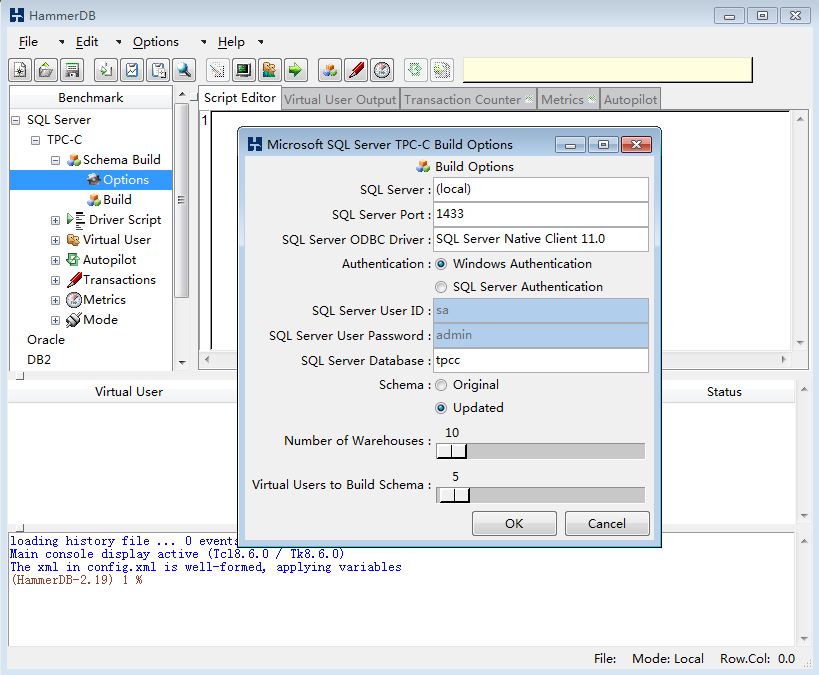Image resolution: width=819 pixels, height=675 pixels.
Task: Click the SQL Server ODBC Driver field
Action: (x=541, y=239)
